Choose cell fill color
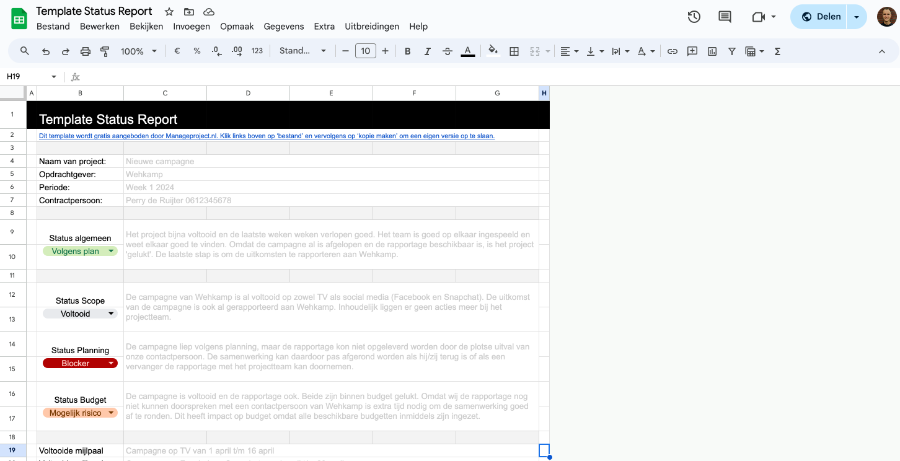900x461 pixels. coord(493,51)
